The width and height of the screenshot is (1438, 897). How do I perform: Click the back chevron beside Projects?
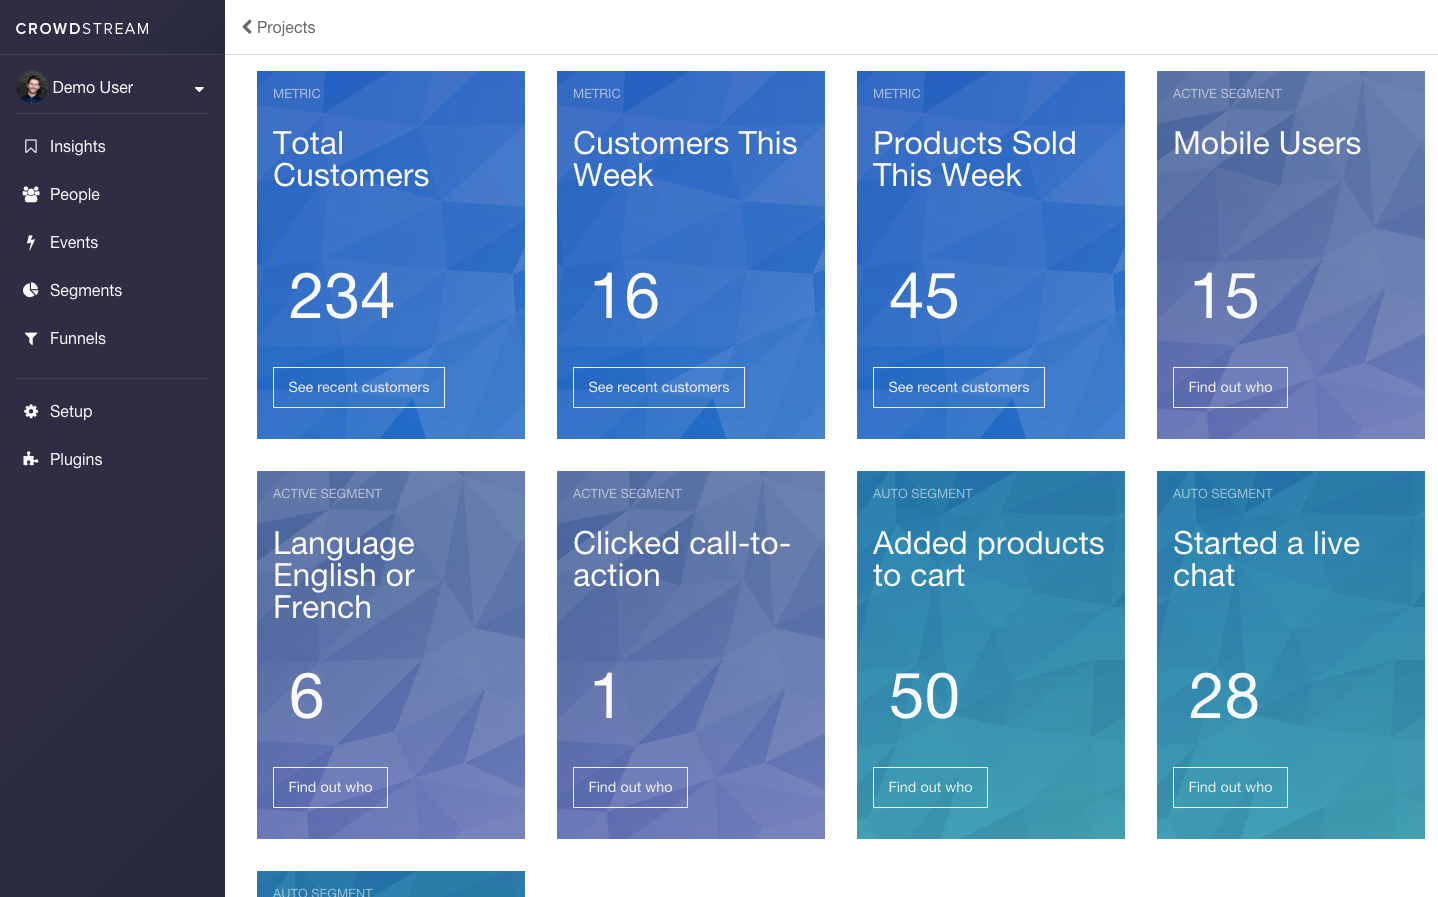click(x=247, y=27)
